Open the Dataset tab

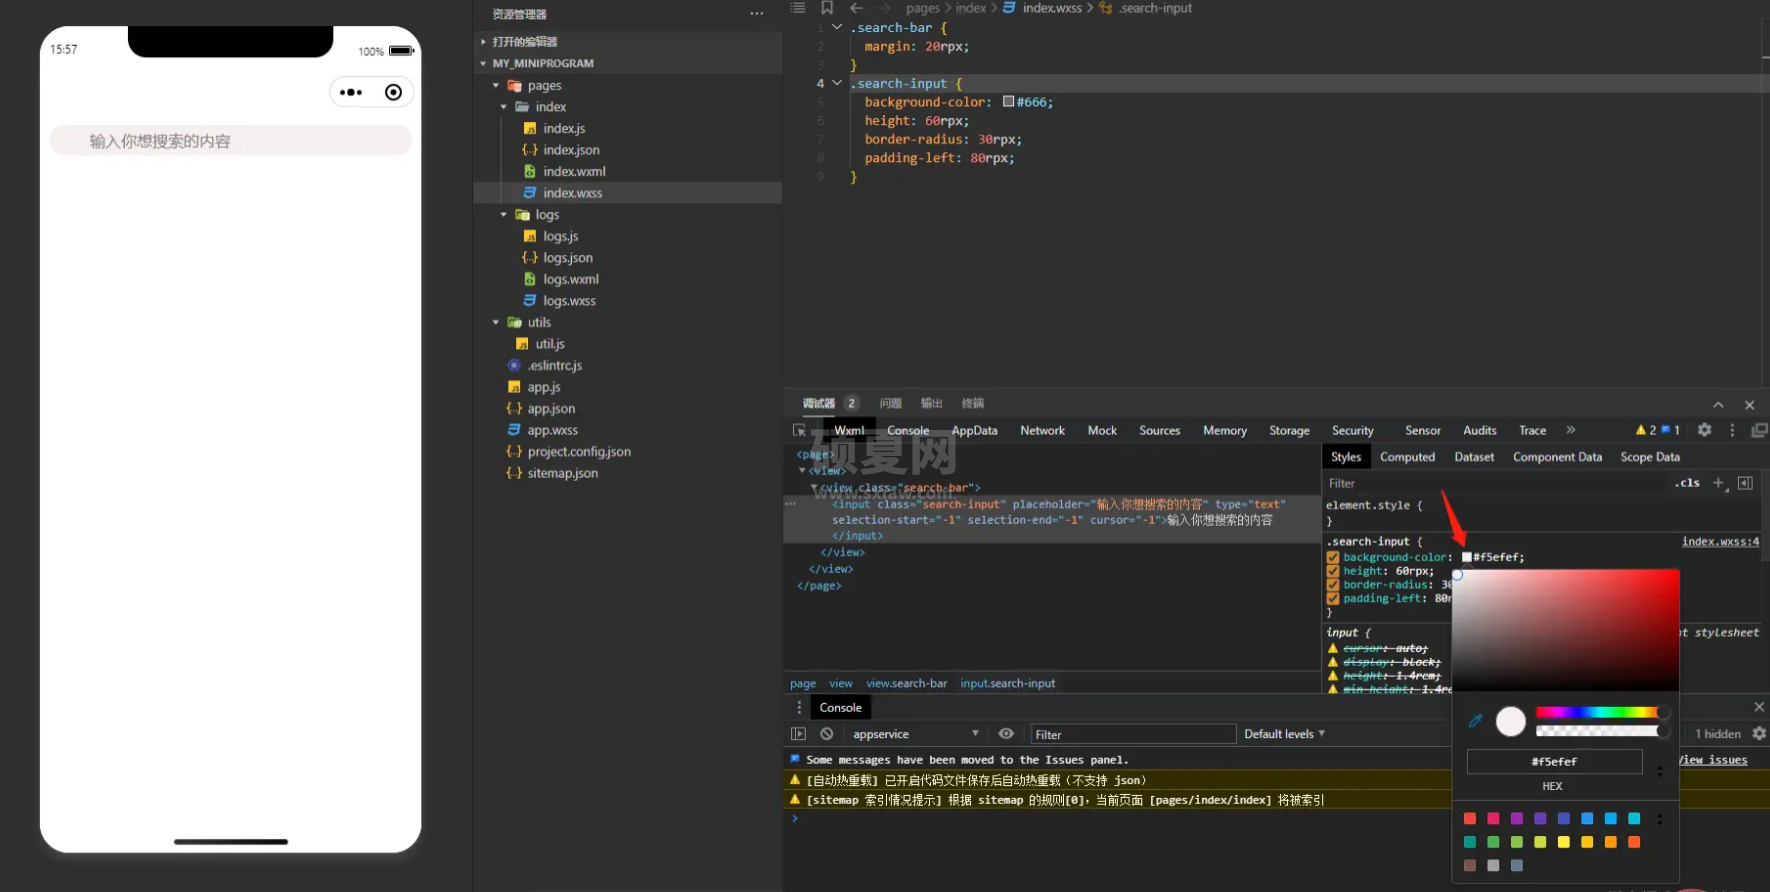pyautogui.click(x=1474, y=457)
